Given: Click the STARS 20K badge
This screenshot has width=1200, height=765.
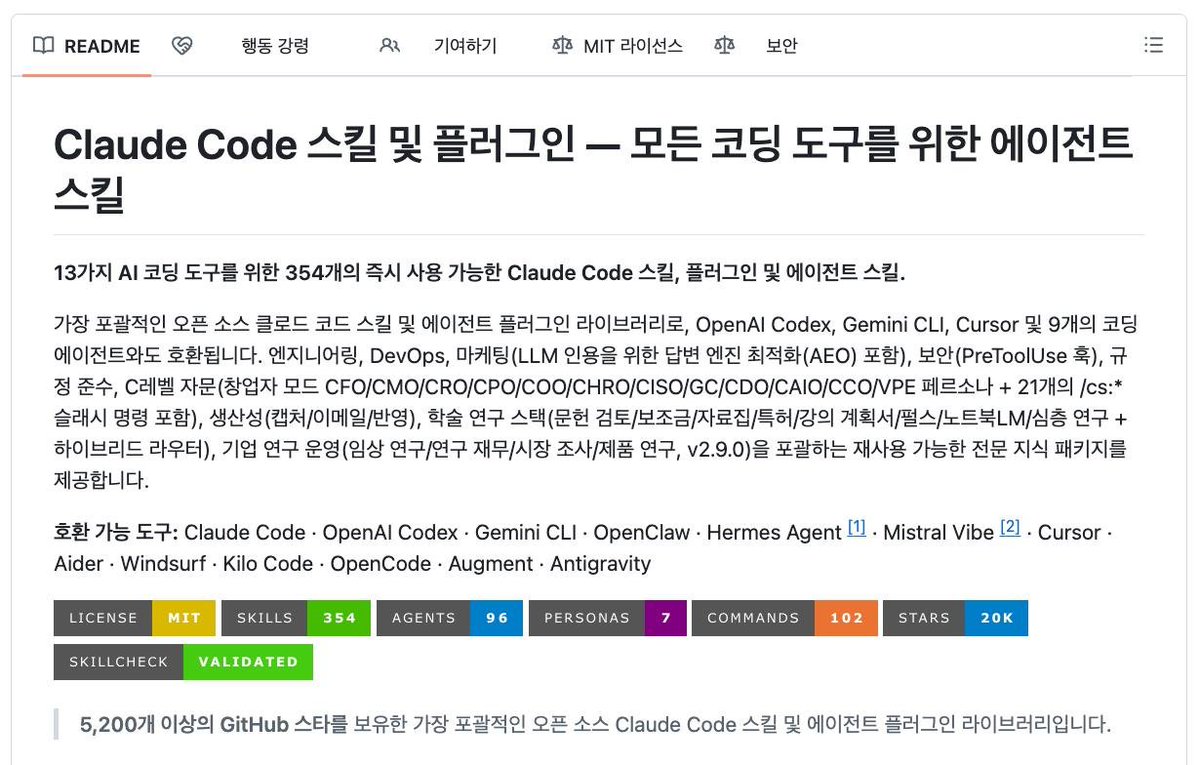Looking at the screenshot, I should click(956, 618).
